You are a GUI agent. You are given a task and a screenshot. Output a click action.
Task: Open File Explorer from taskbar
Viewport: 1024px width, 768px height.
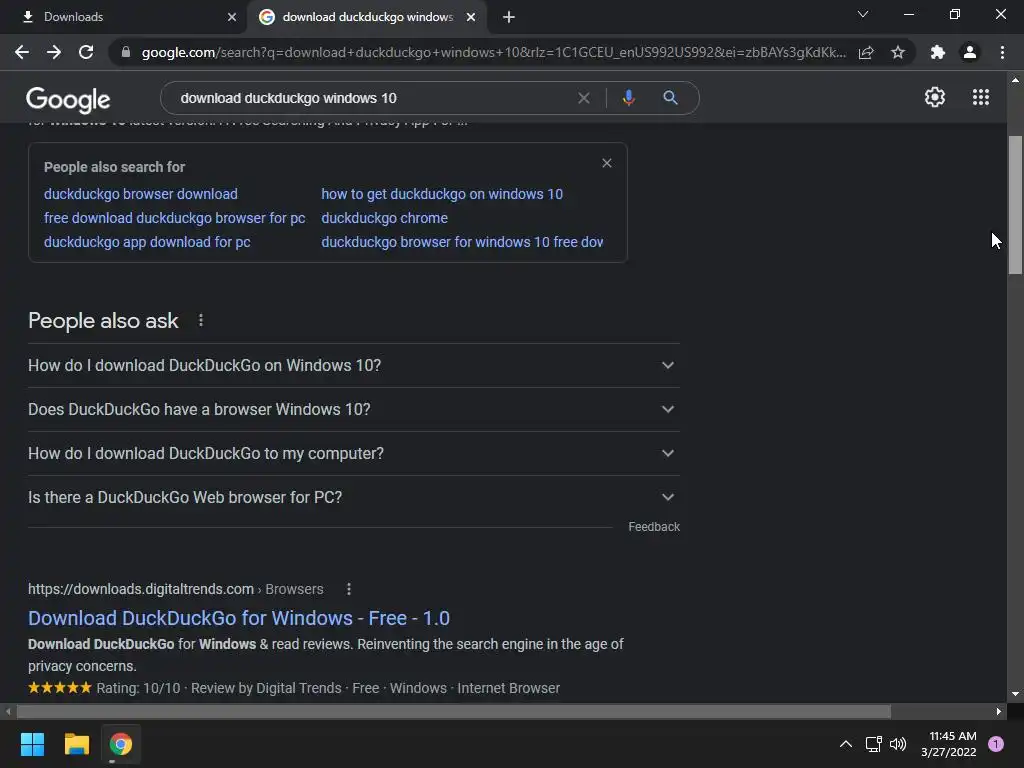(76, 744)
